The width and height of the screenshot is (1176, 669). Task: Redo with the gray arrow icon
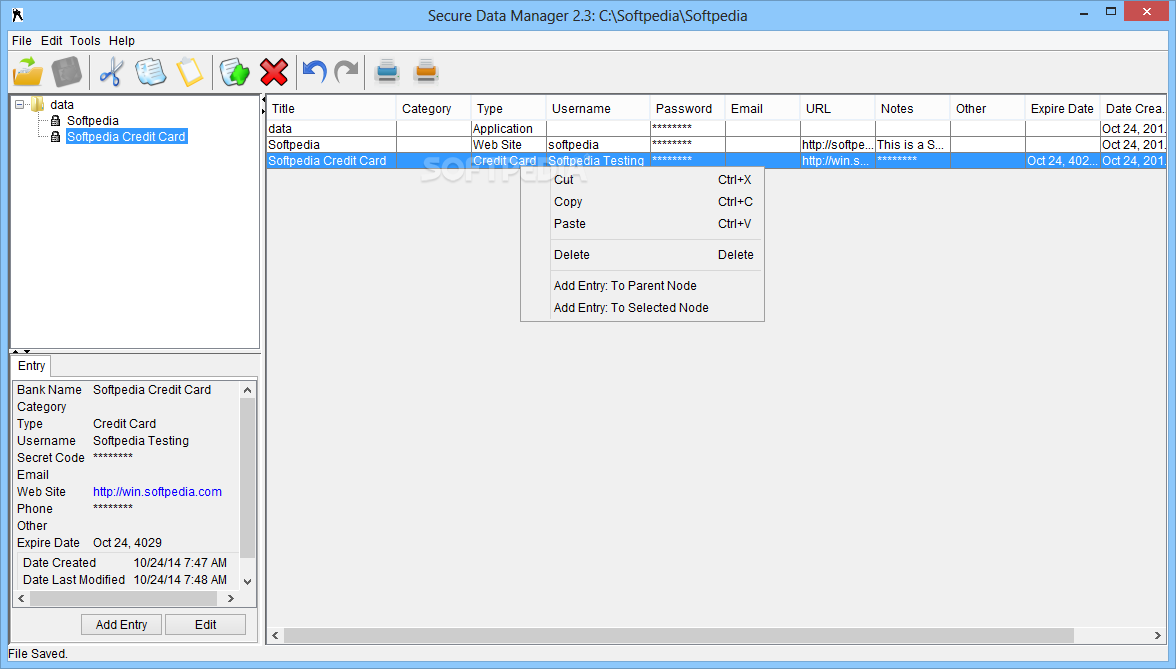(346, 72)
